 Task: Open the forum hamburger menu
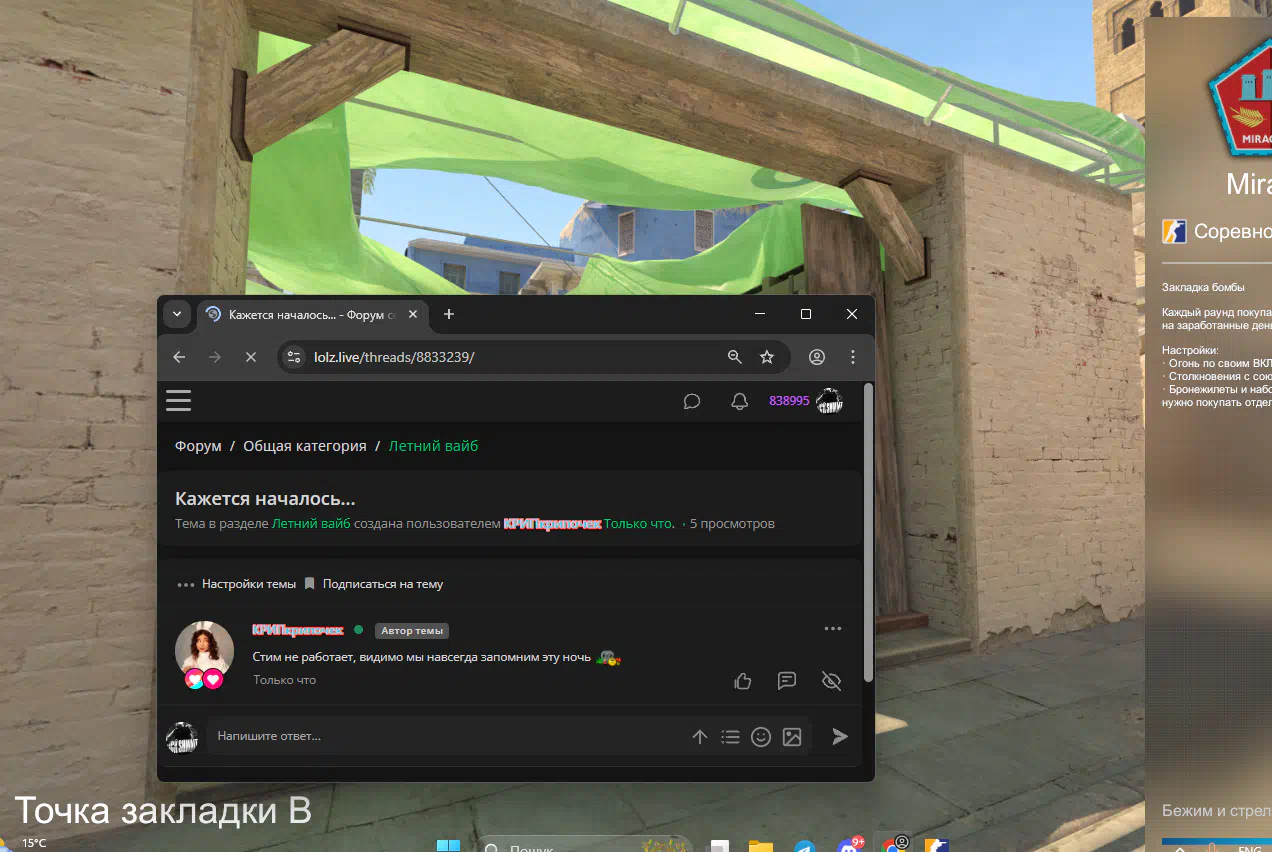(178, 400)
